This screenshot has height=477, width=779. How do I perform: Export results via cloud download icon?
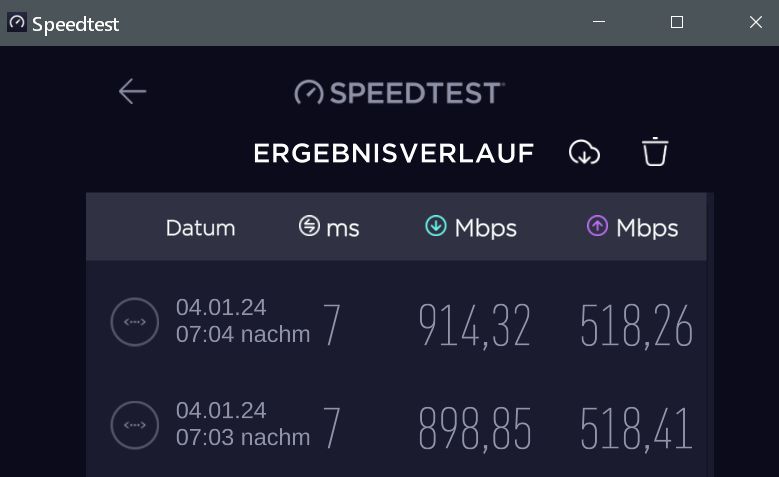click(584, 152)
